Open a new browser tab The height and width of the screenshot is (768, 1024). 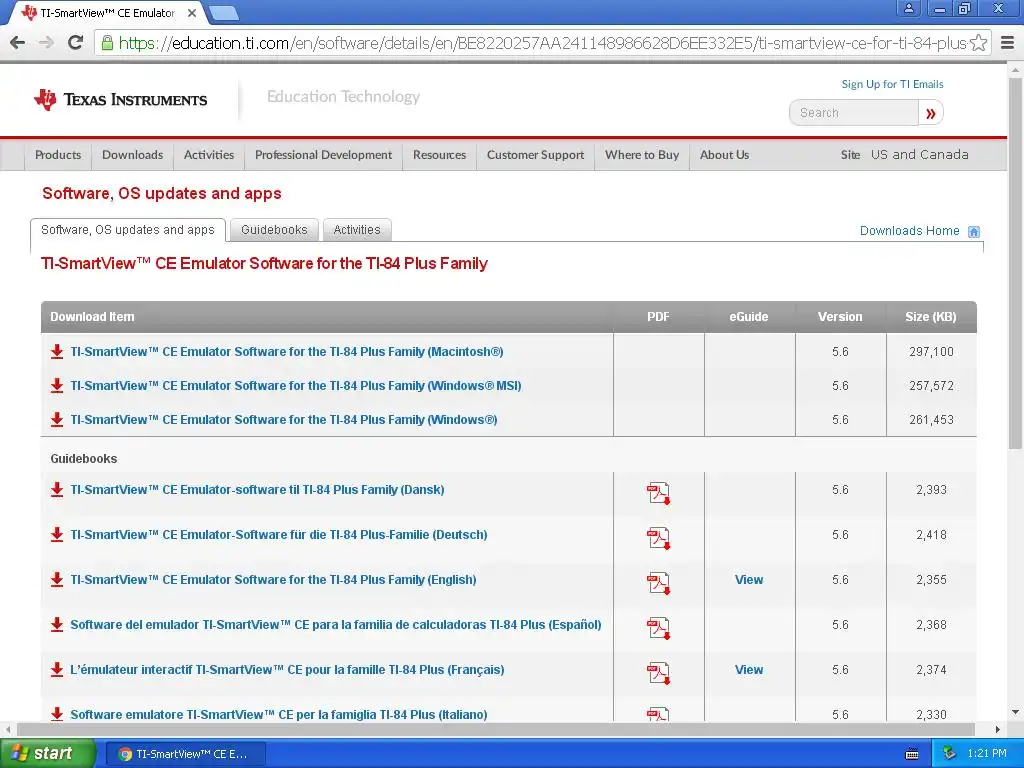pyautogui.click(x=223, y=12)
